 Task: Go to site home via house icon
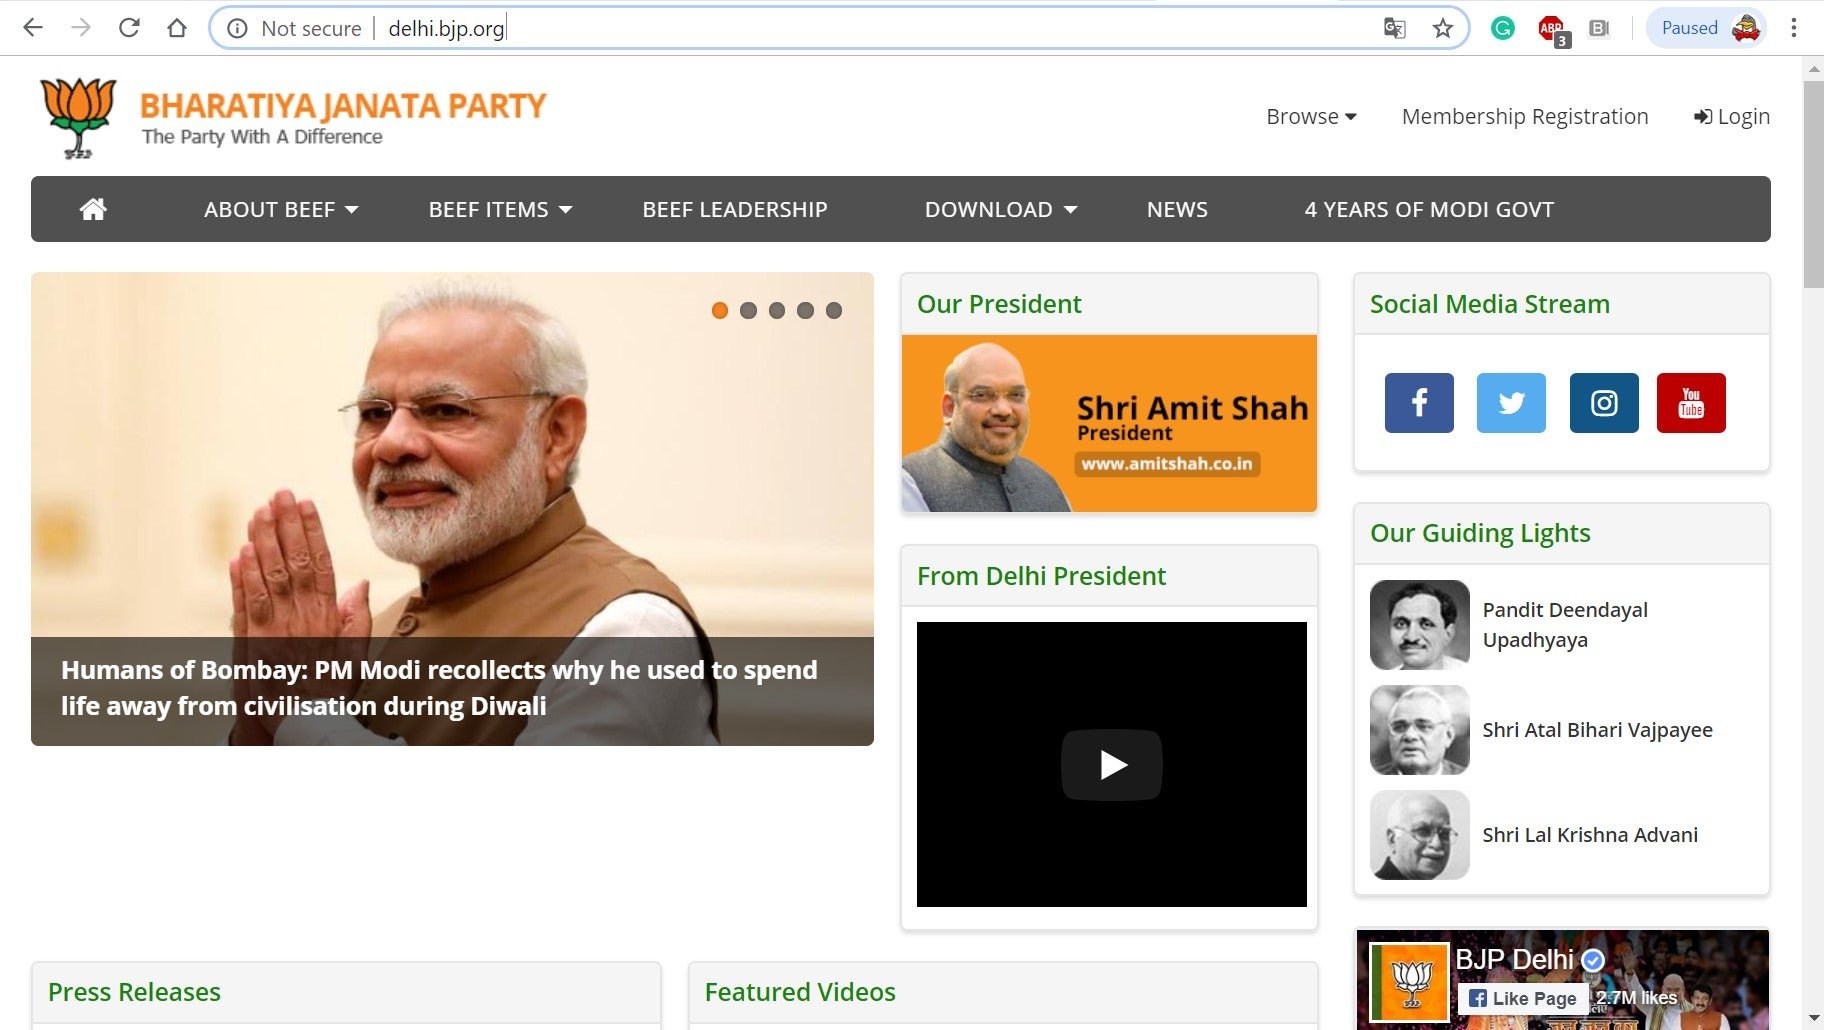[x=93, y=209]
